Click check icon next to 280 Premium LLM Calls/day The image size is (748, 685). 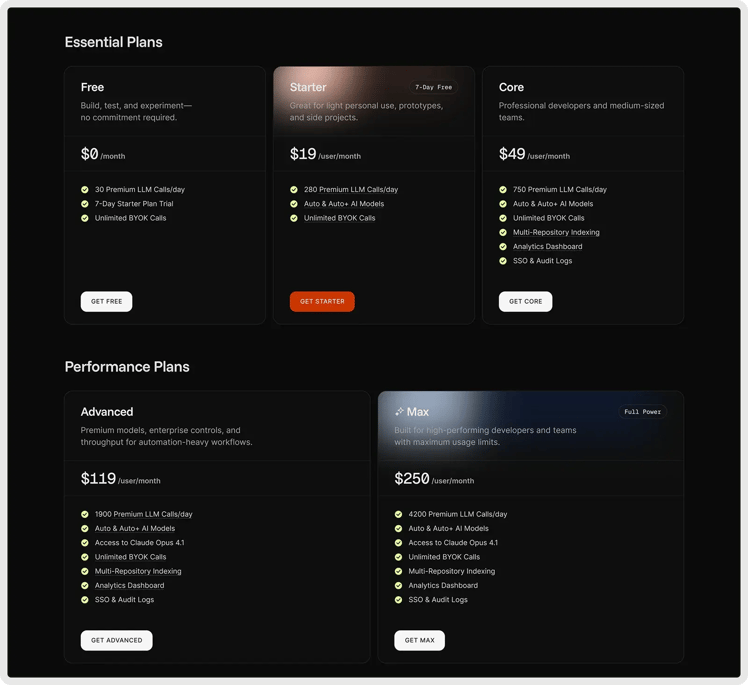pyautogui.click(x=294, y=189)
